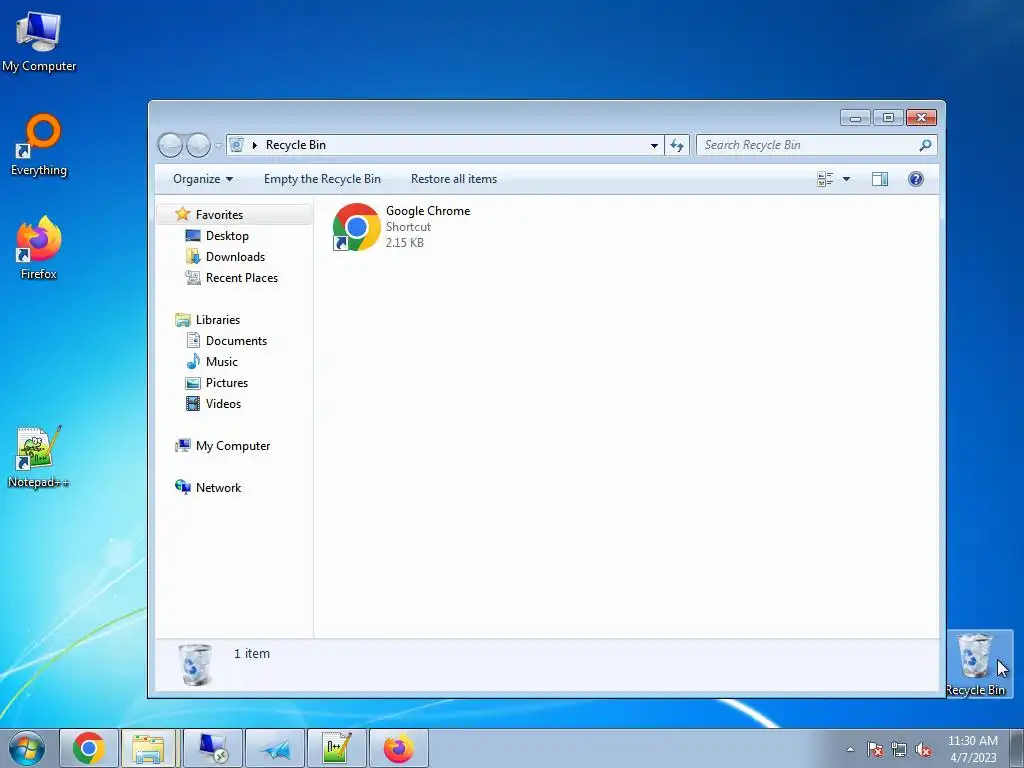Image resolution: width=1024 pixels, height=768 pixels.
Task: Select the Firefox desktop shortcut
Action: click(x=39, y=248)
